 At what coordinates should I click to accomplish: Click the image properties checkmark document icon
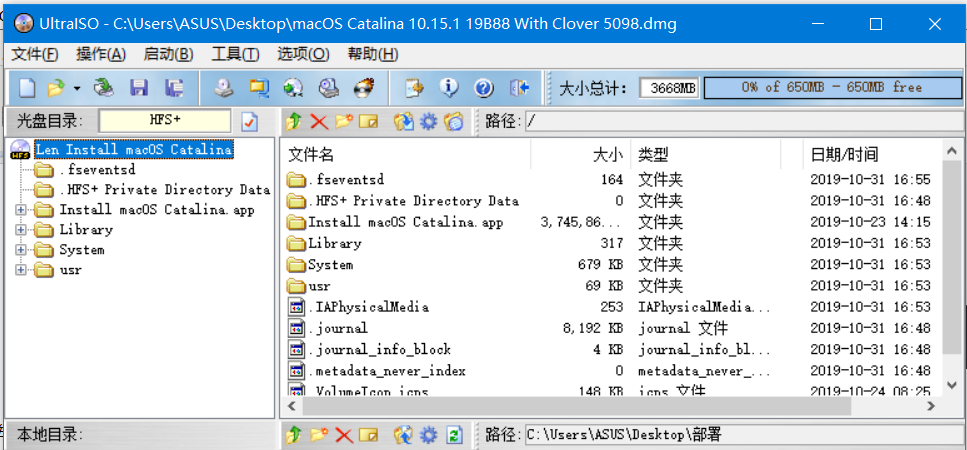pyautogui.click(x=249, y=122)
